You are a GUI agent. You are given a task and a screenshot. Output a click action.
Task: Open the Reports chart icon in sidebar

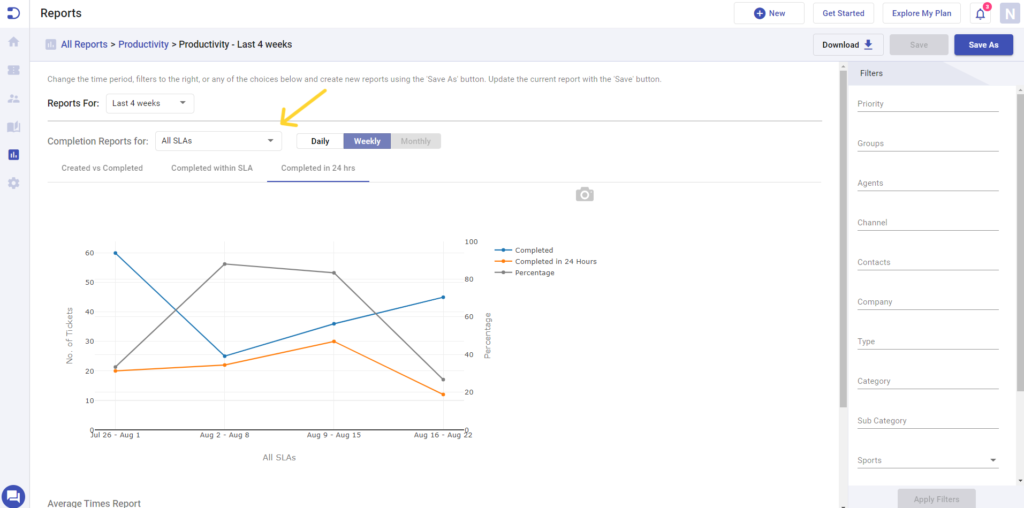coord(14,155)
